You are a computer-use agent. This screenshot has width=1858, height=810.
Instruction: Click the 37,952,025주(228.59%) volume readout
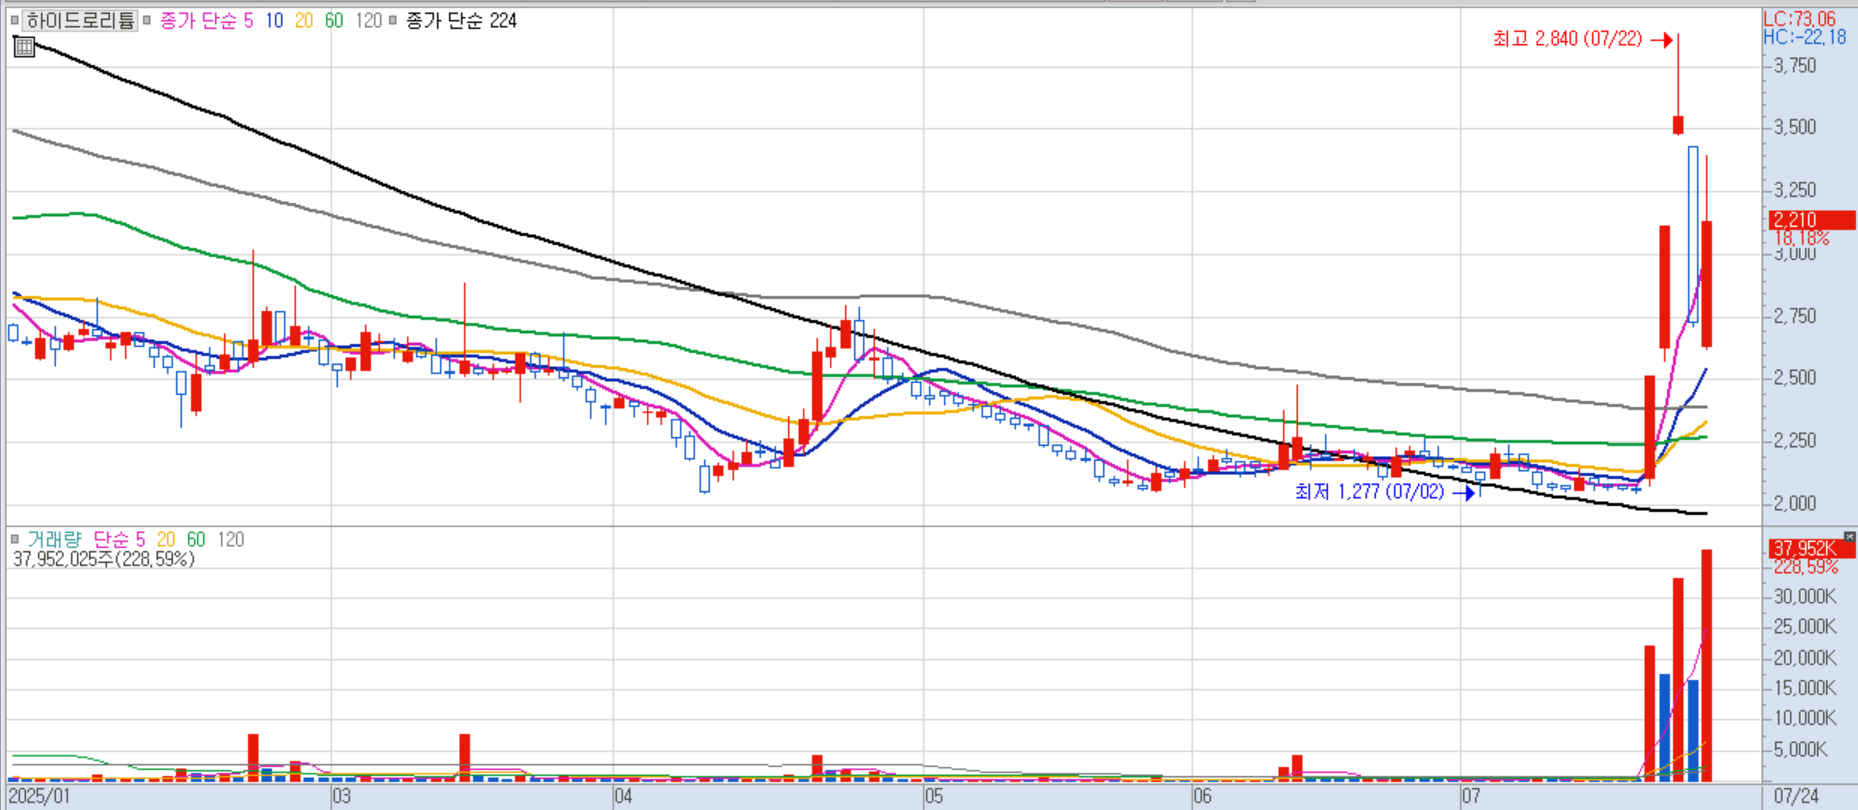click(x=103, y=559)
